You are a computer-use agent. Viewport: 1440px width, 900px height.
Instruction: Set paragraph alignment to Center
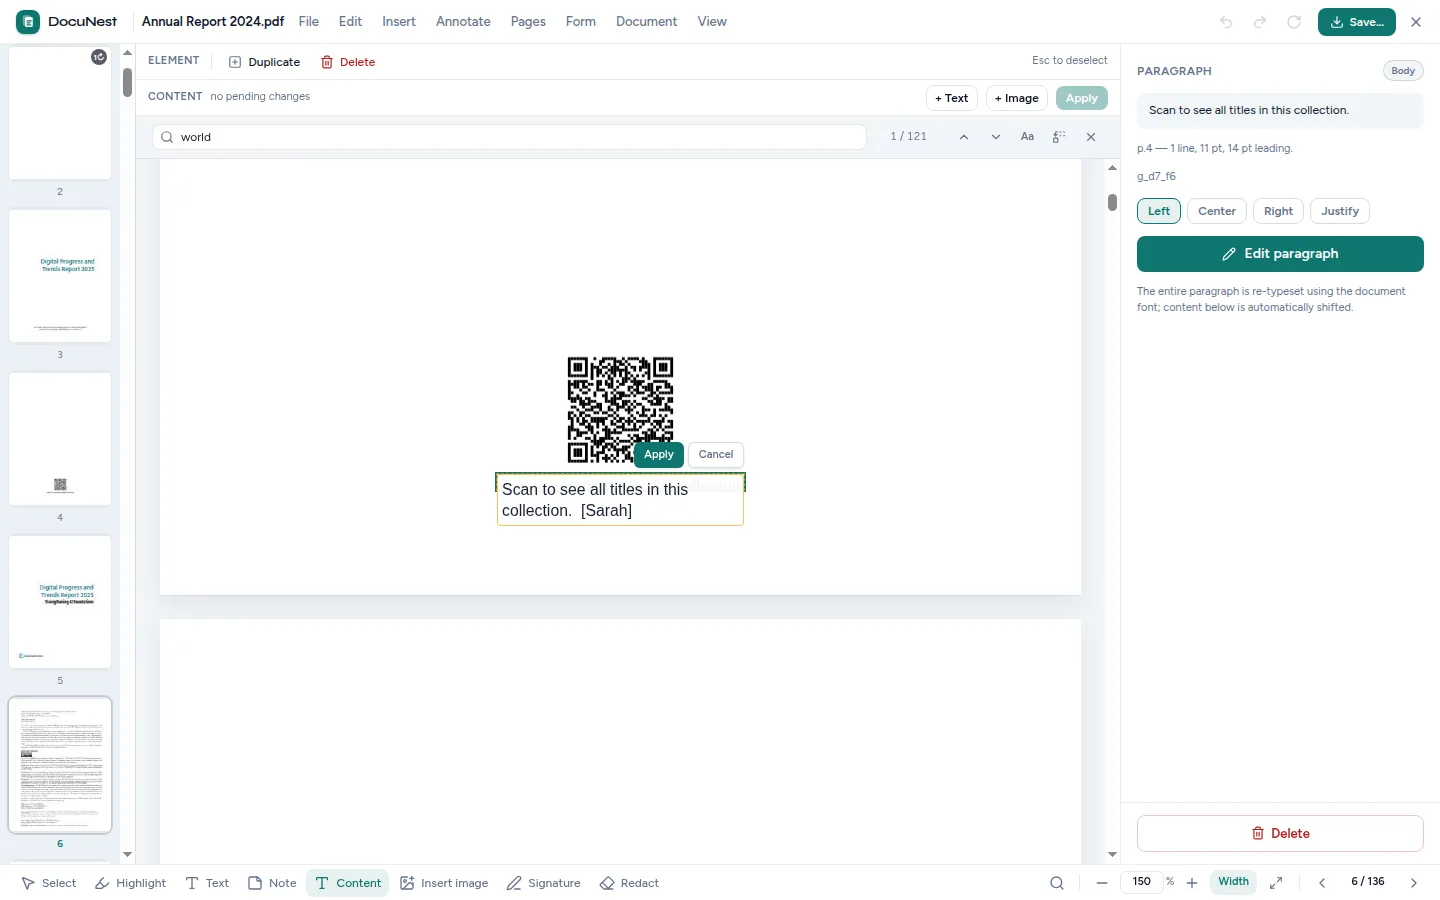[1217, 211]
